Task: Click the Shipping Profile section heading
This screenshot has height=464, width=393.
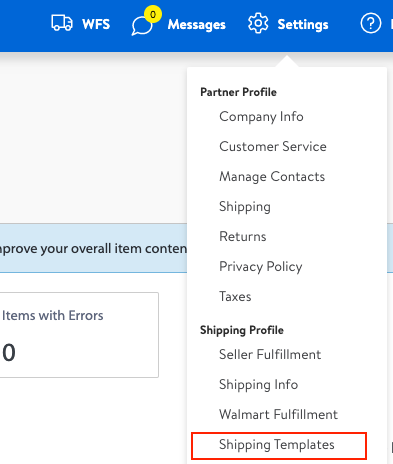Action: click(242, 330)
